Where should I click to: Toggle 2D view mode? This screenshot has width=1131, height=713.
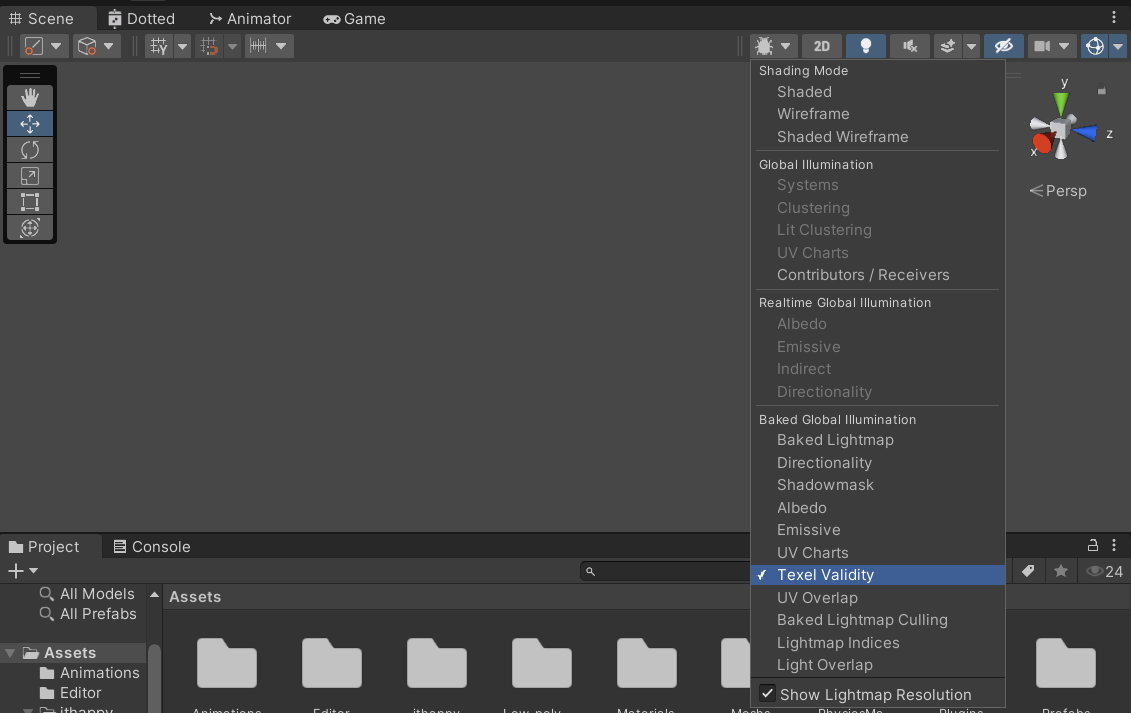click(x=821, y=45)
